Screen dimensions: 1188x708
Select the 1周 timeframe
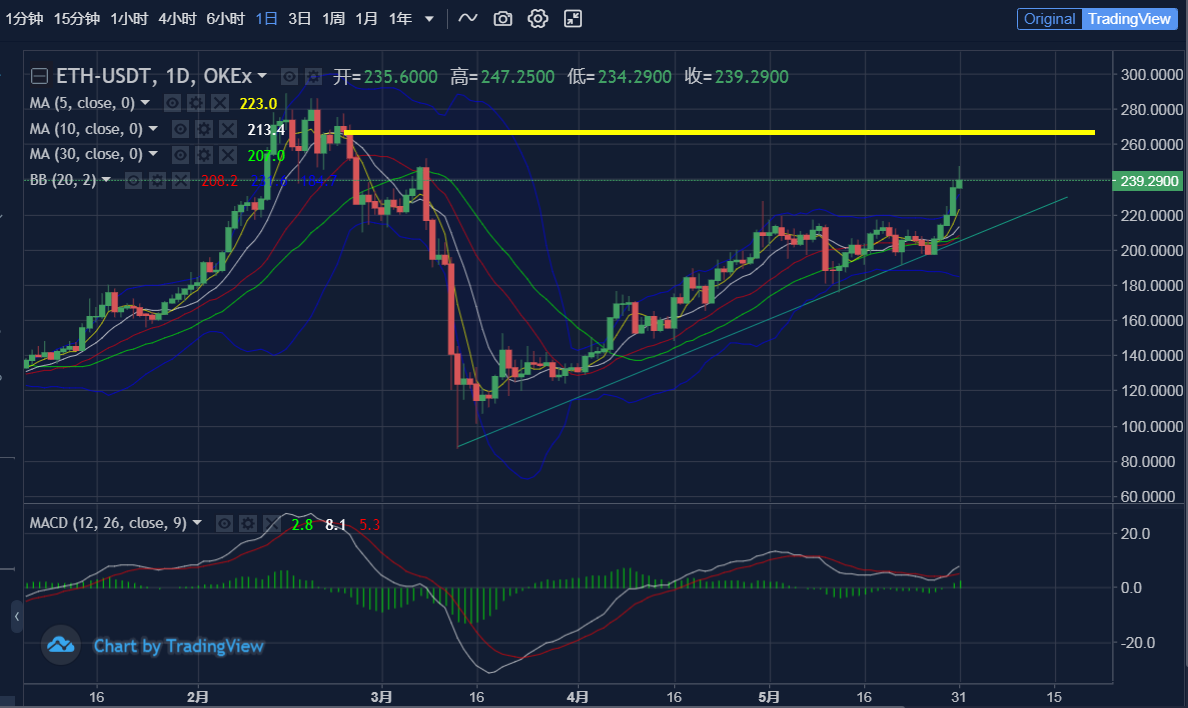[x=333, y=18]
